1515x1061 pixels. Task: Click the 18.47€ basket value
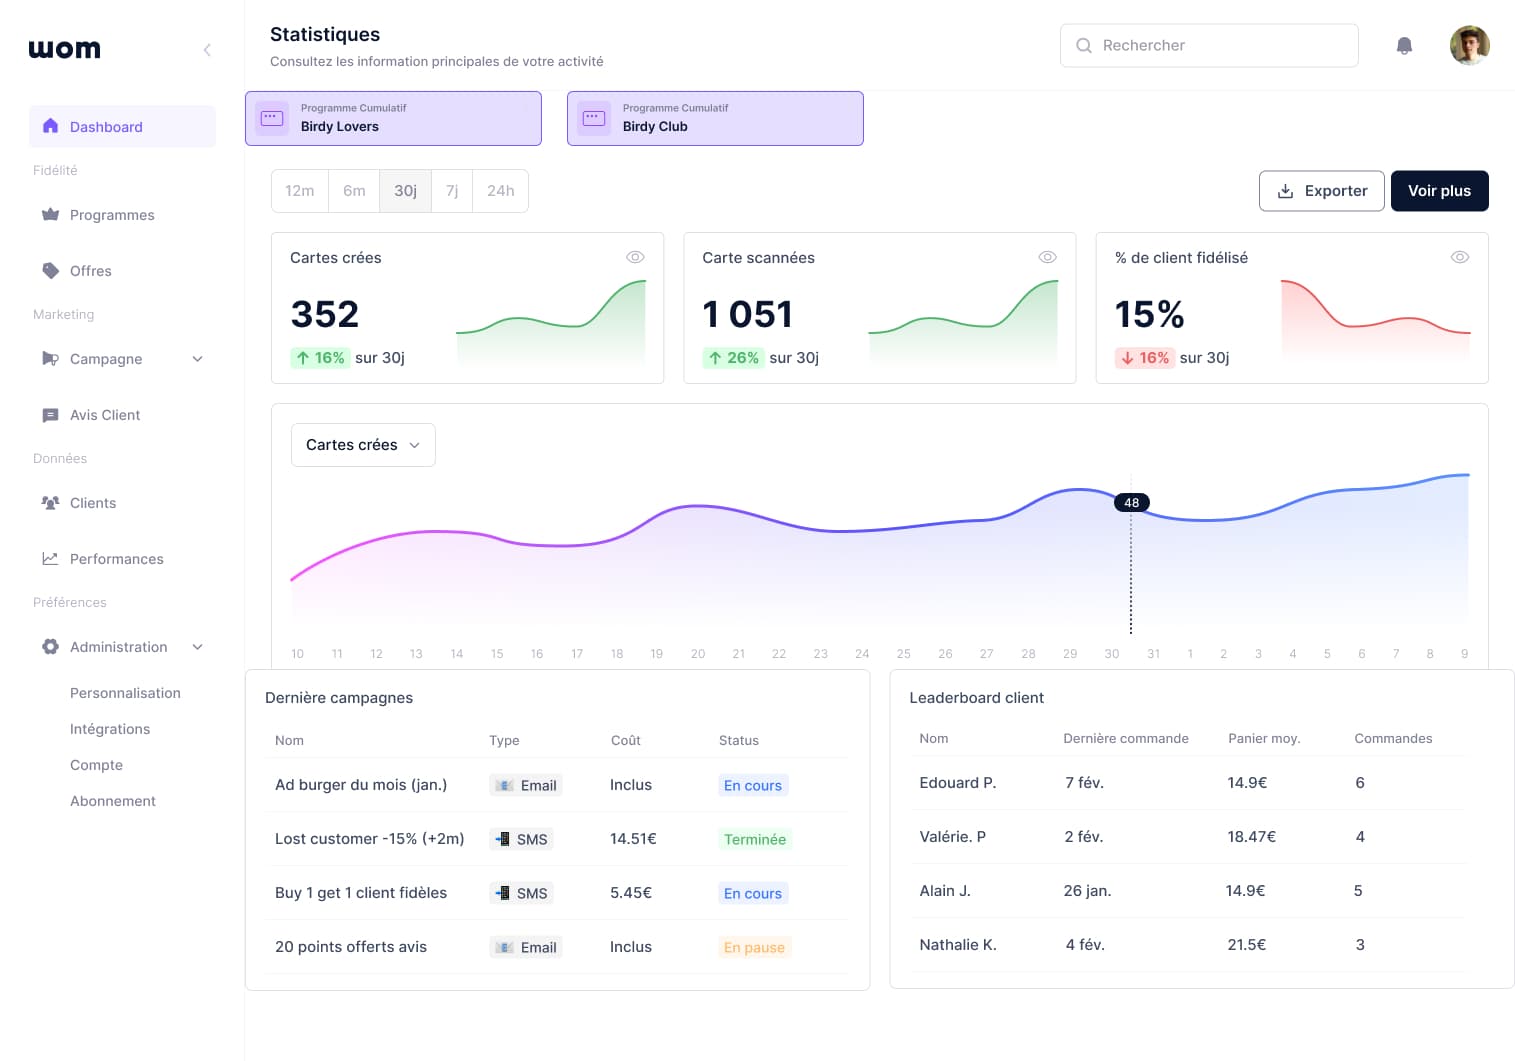coord(1252,837)
